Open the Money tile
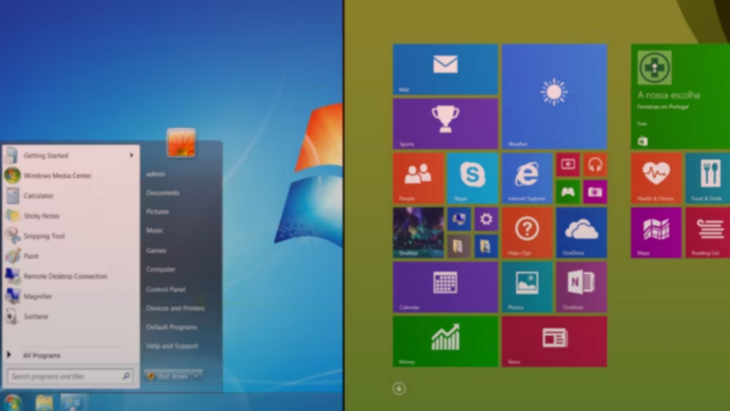The height and width of the screenshot is (411, 730). 445,342
